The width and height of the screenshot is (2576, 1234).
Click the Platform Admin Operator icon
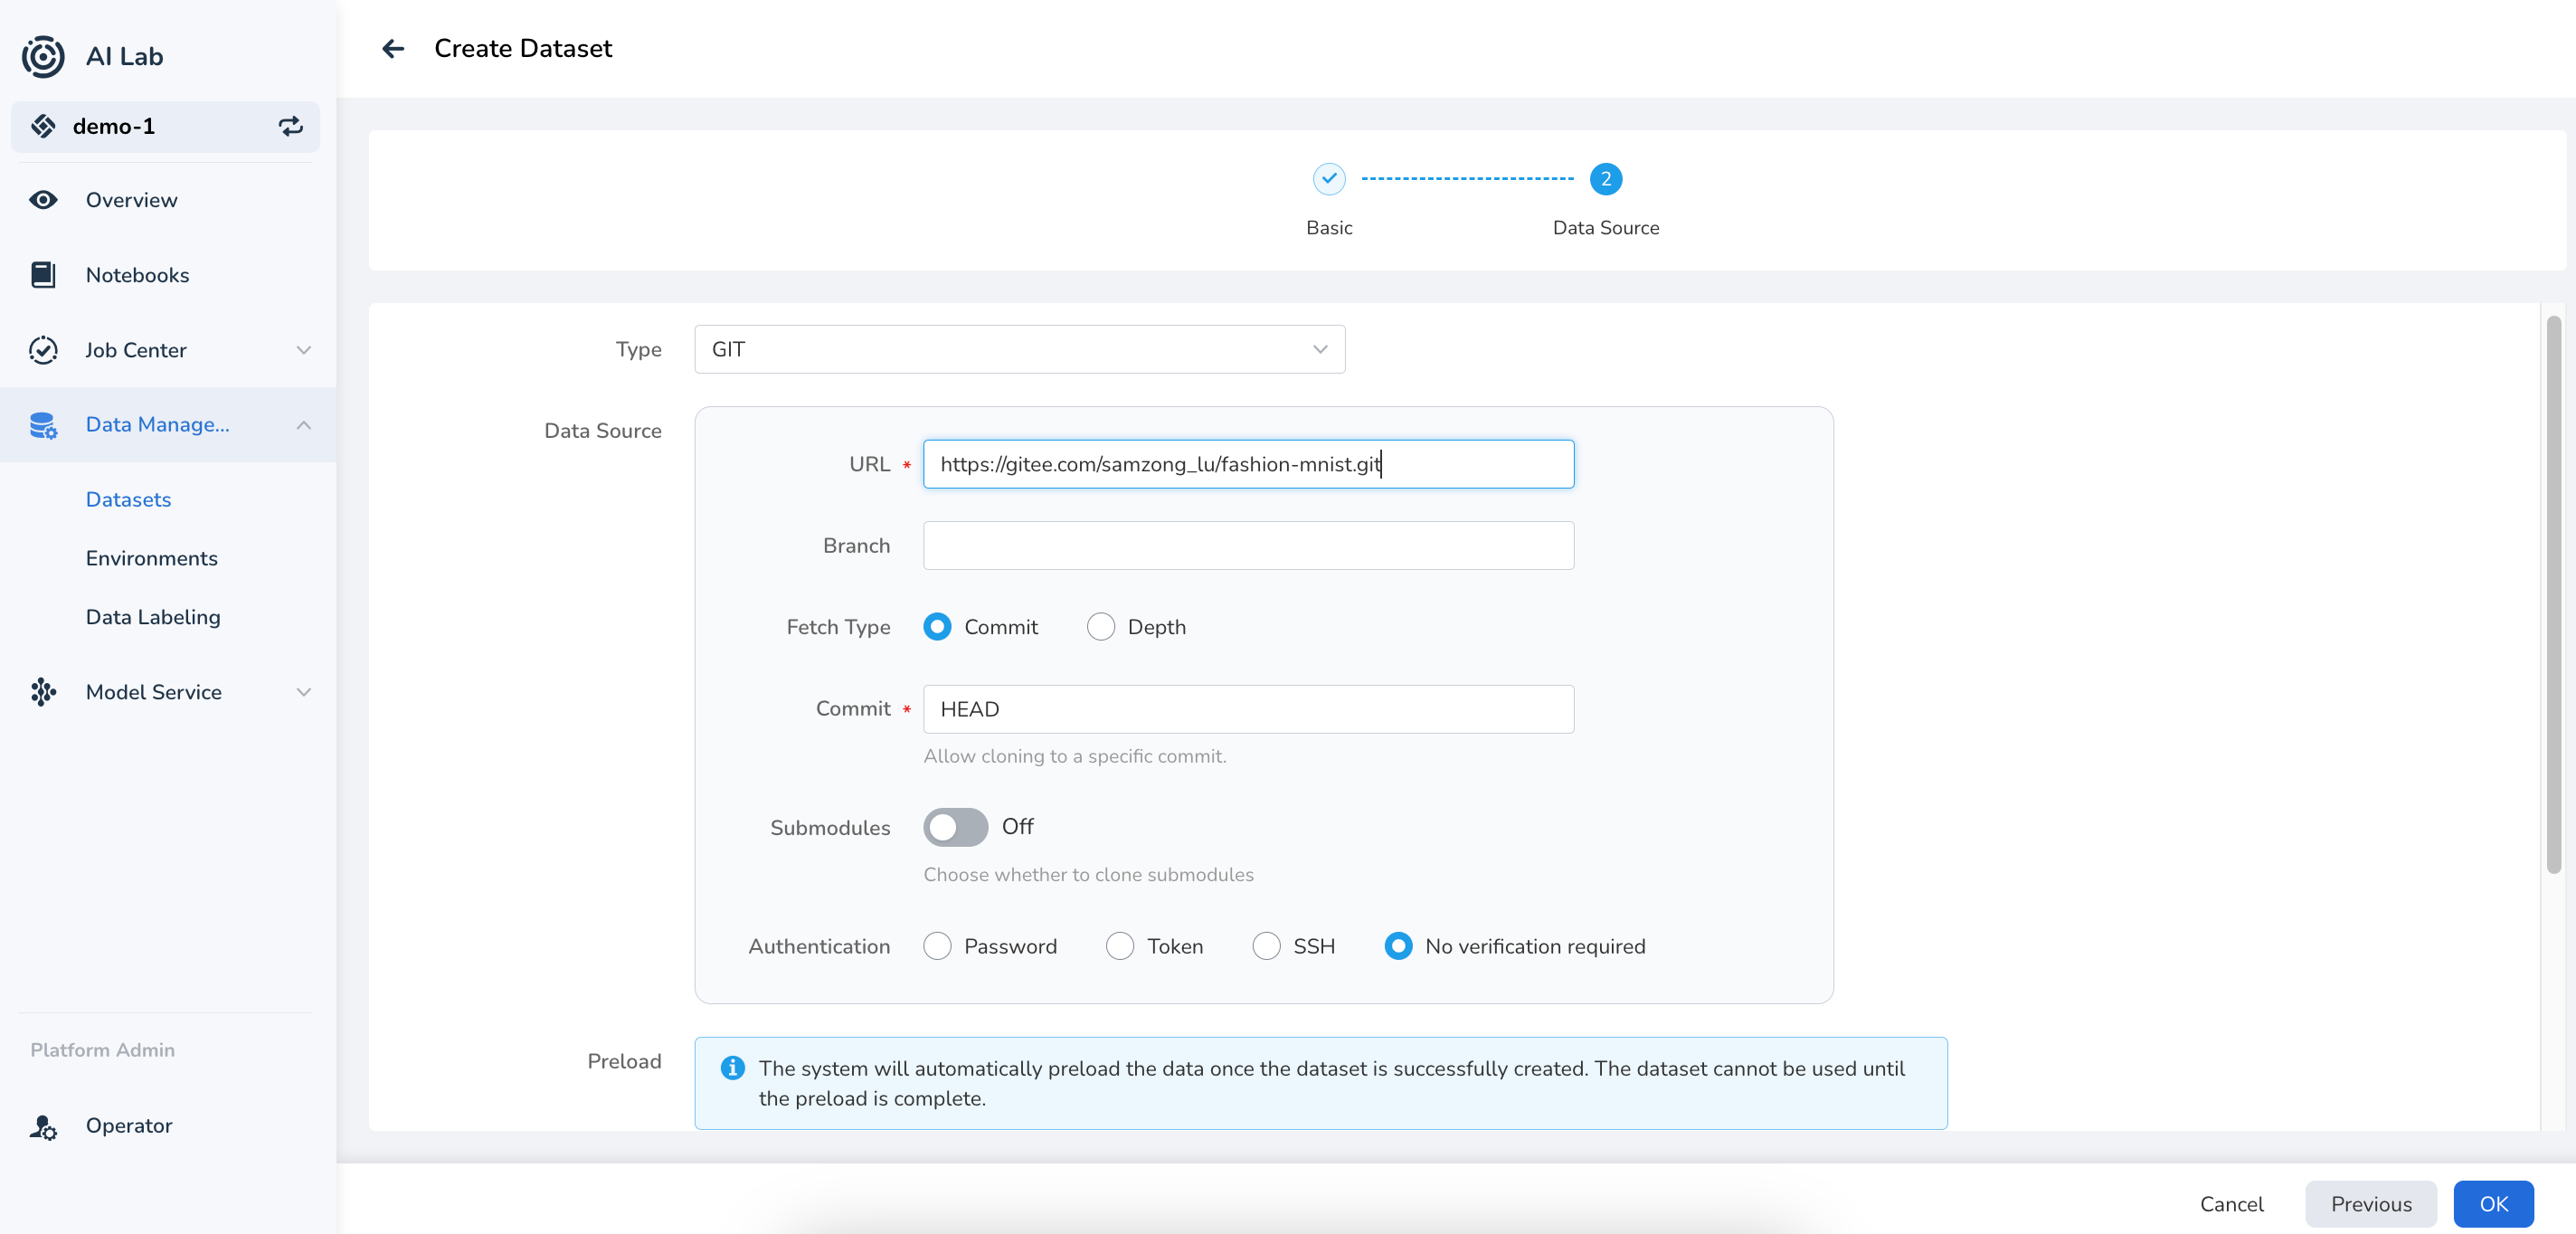point(43,1125)
